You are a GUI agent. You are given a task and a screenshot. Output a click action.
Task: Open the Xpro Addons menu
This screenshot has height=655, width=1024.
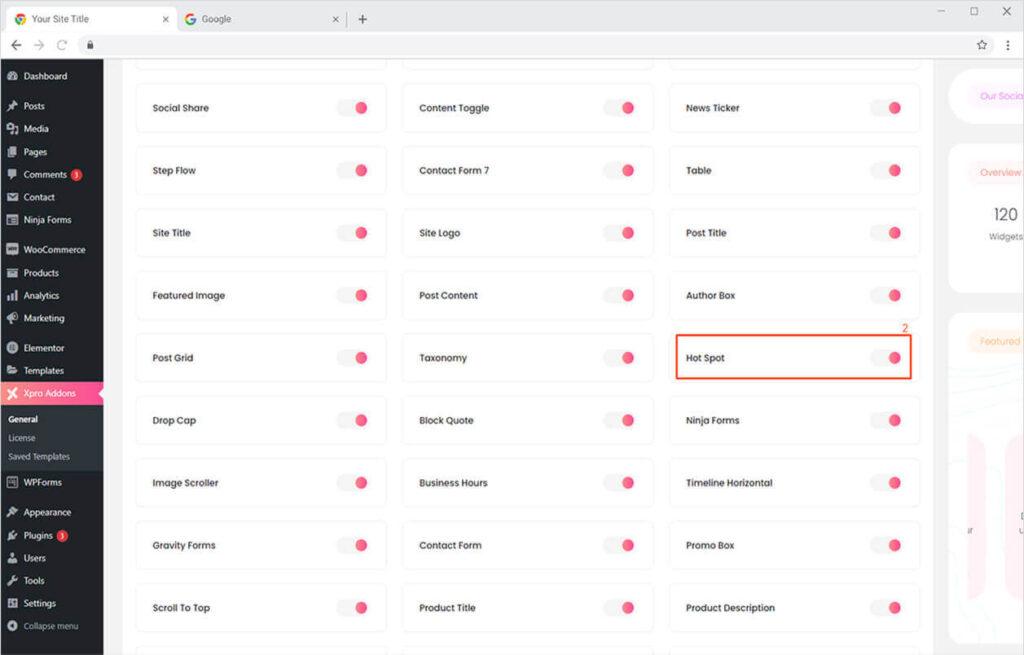point(49,393)
